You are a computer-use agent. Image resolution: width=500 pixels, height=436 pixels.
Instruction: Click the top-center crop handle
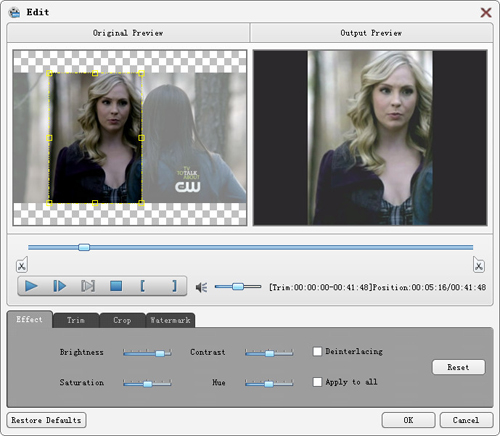click(95, 73)
